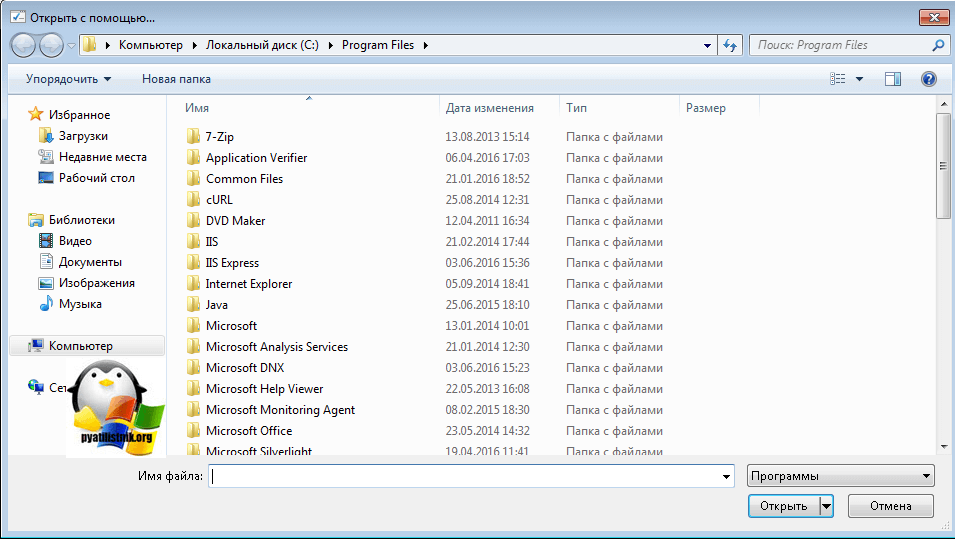The height and width of the screenshot is (539, 955).
Task: Select Рабочий стол in the sidebar
Action: 96,178
